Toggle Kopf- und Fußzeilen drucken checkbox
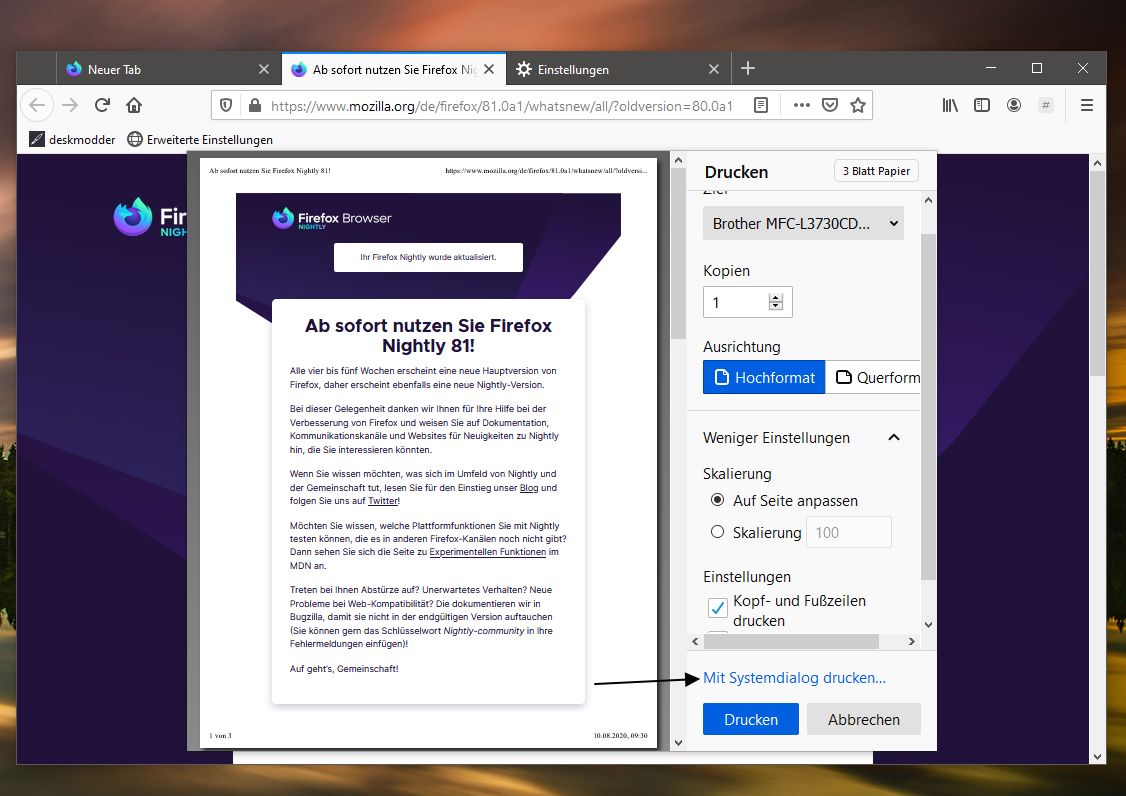Screen dimensions: 1126x796 717,608
